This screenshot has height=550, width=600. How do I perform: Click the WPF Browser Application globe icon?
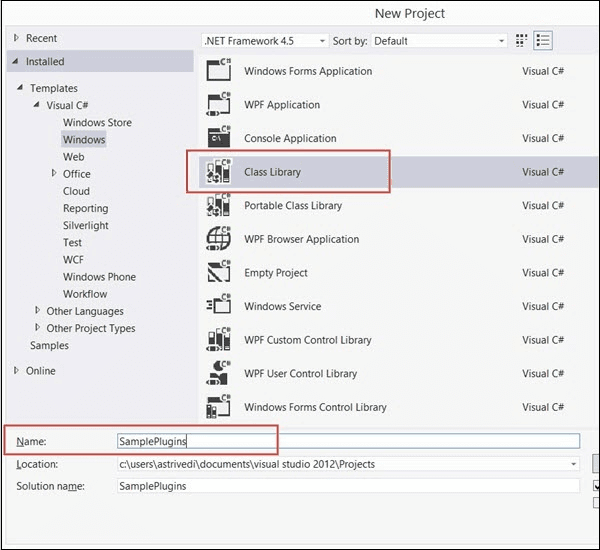218,239
